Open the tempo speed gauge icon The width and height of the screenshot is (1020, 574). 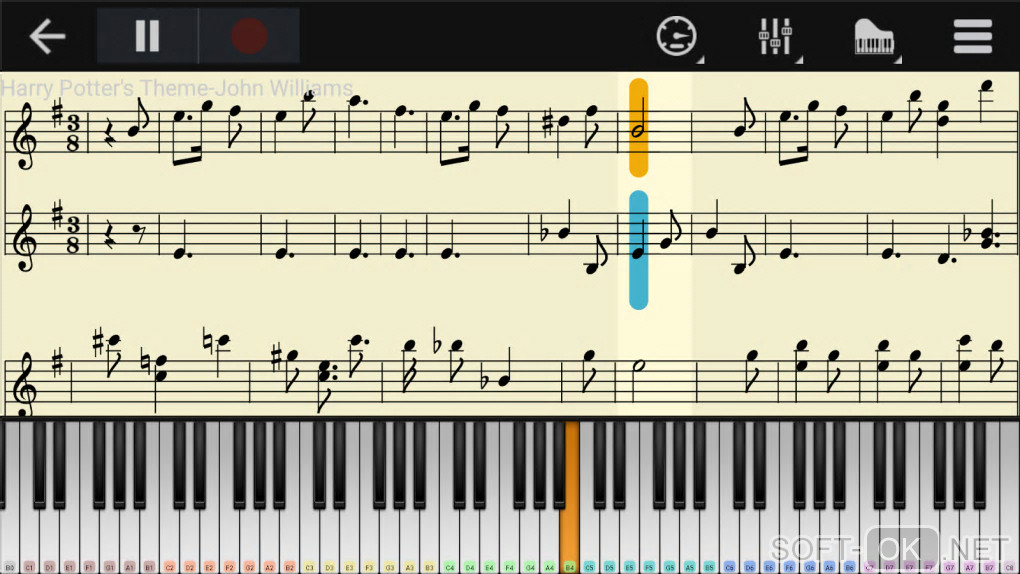[x=676, y=36]
